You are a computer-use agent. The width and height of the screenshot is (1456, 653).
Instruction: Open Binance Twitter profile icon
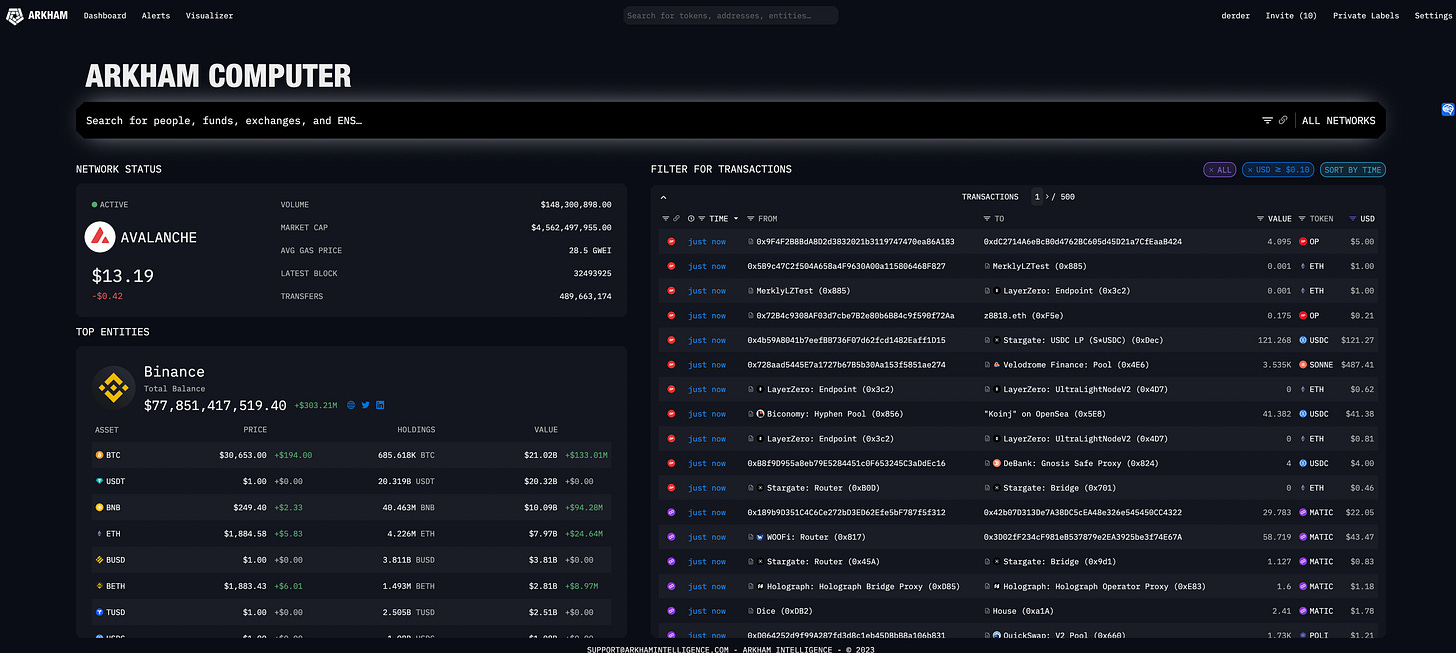coord(366,405)
